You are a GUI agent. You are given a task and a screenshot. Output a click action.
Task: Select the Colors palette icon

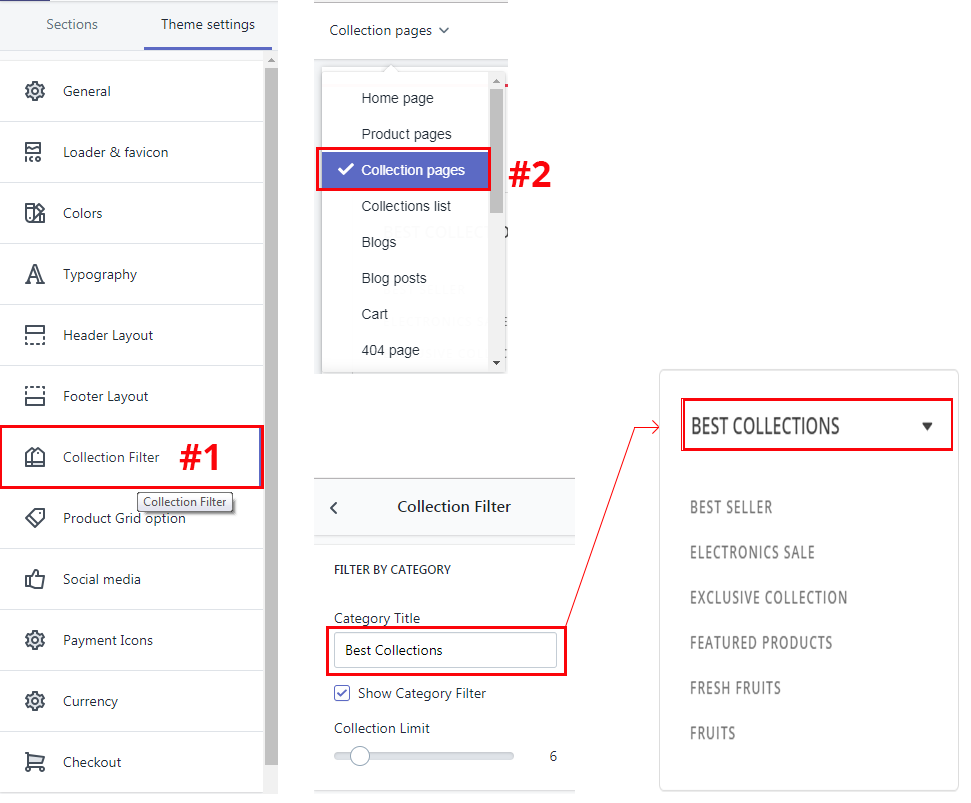point(35,213)
